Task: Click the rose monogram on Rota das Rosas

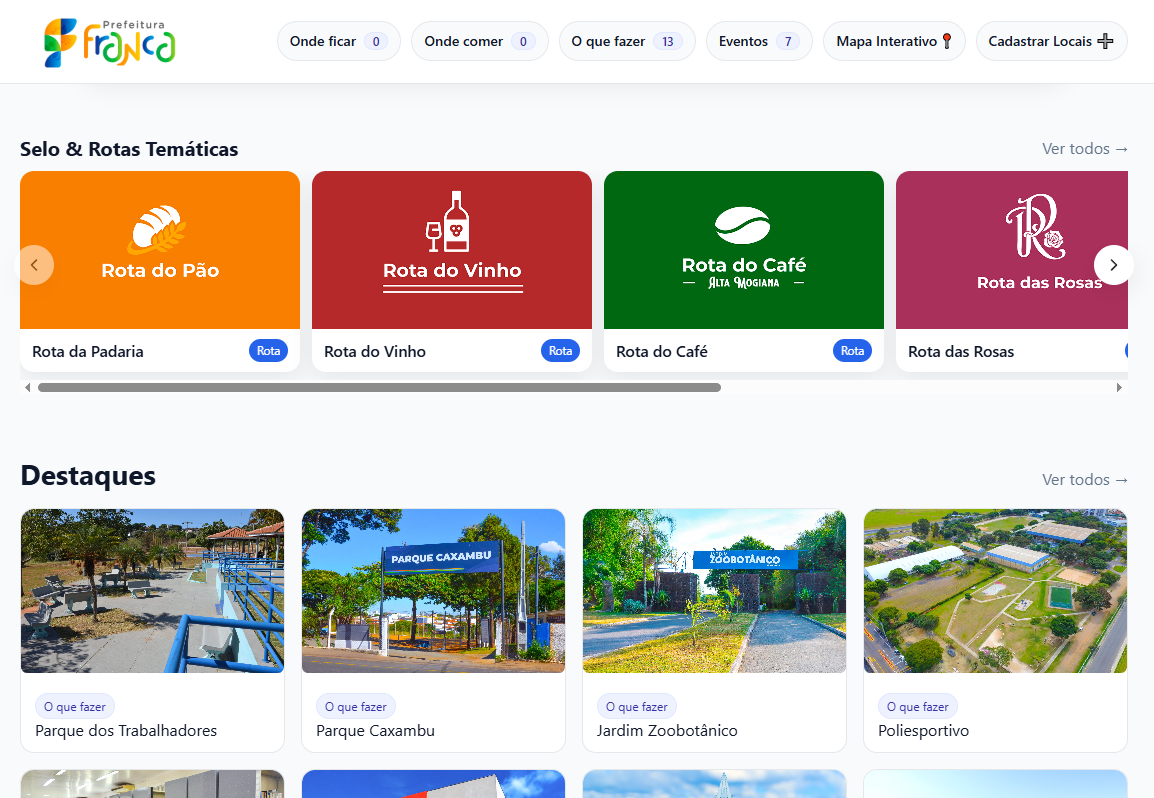Action: (x=1035, y=228)
